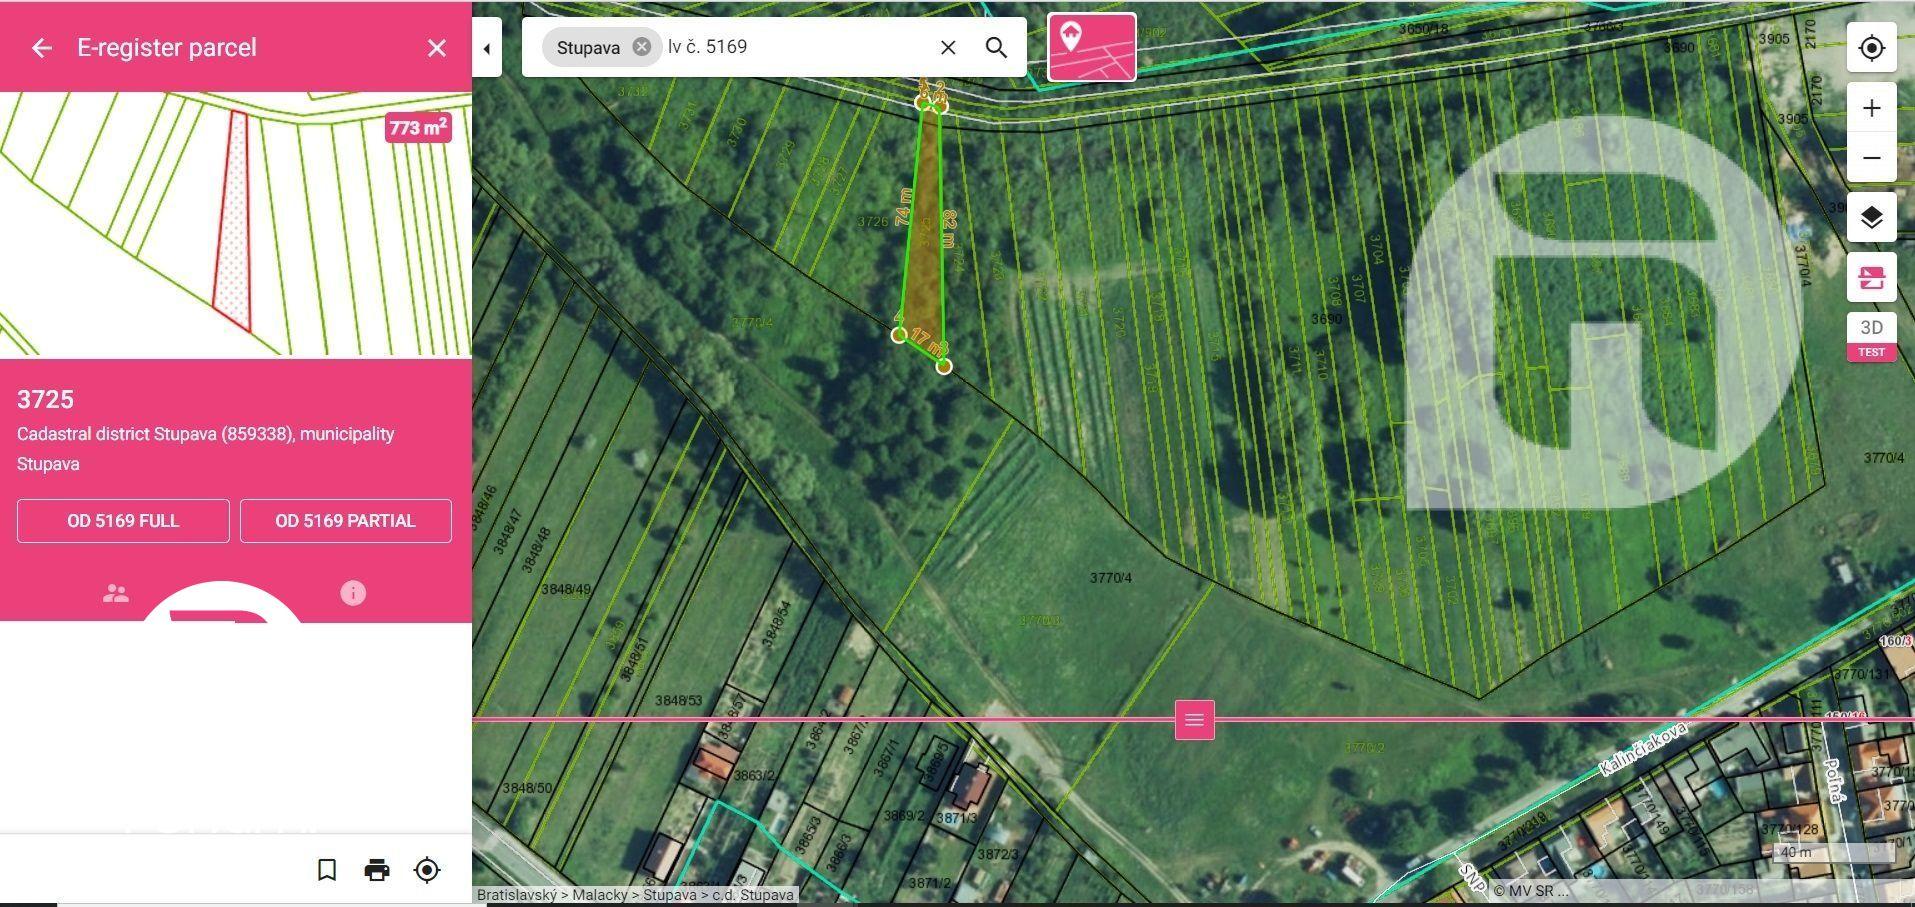Open OD 5169 FULL ownership document
Image resolution: width=1915 pixels, height=907 pixels.
click(123, 521)
